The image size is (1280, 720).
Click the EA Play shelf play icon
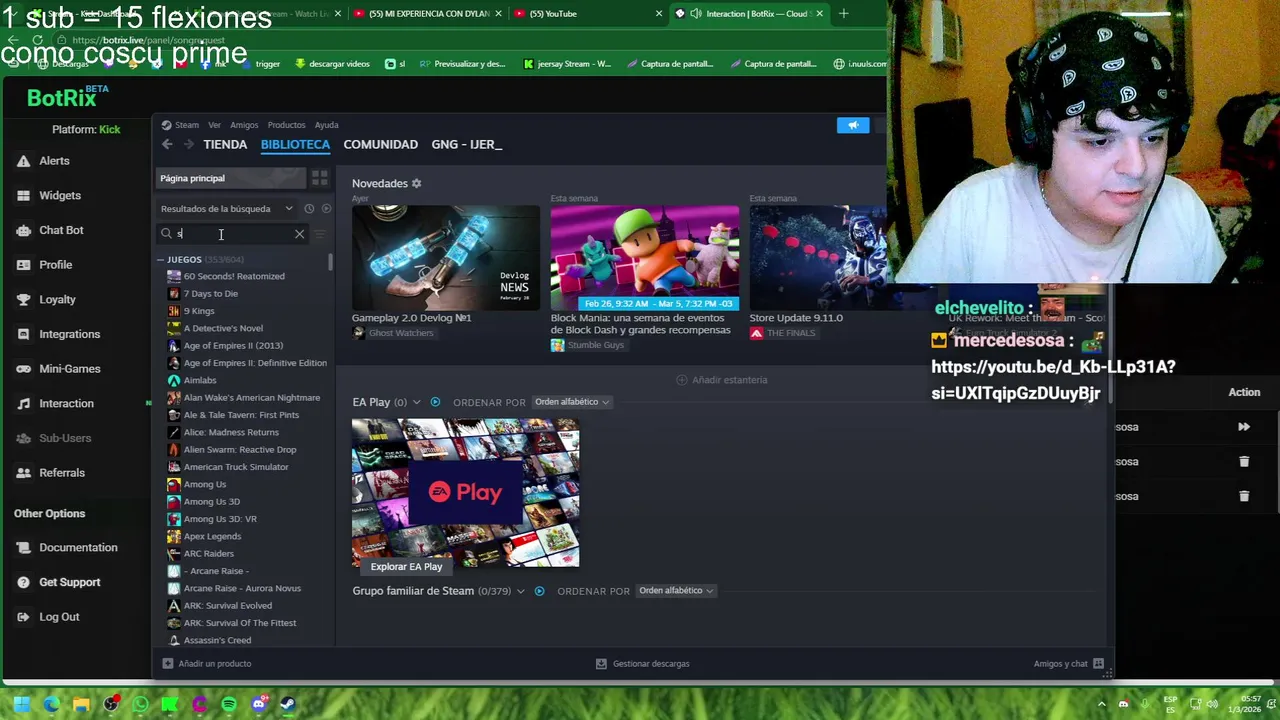coord(435,402)
